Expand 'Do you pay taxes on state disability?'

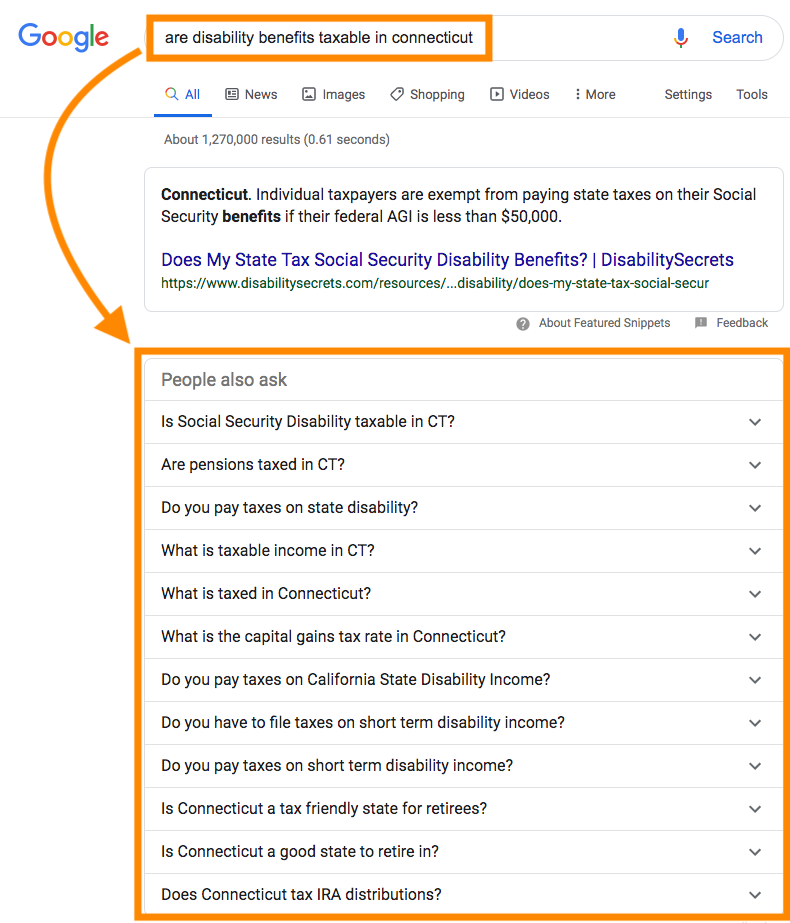[463, 508]
